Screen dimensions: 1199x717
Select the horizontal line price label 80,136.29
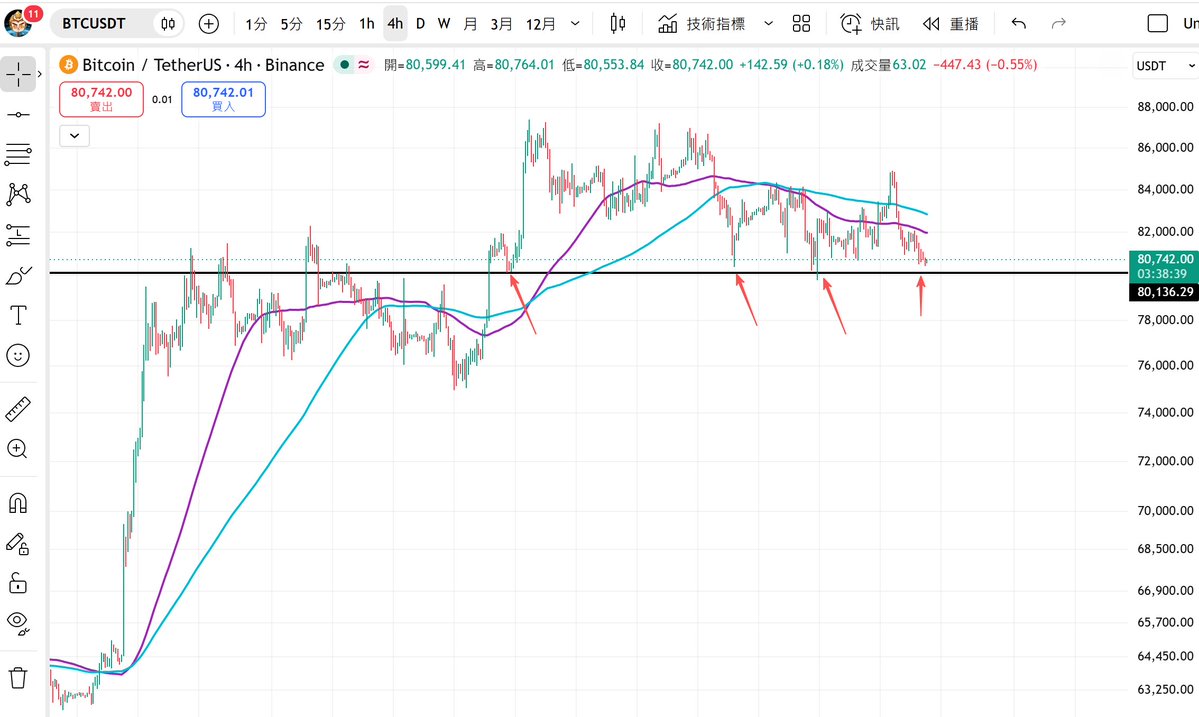[x=1164, y=291]
